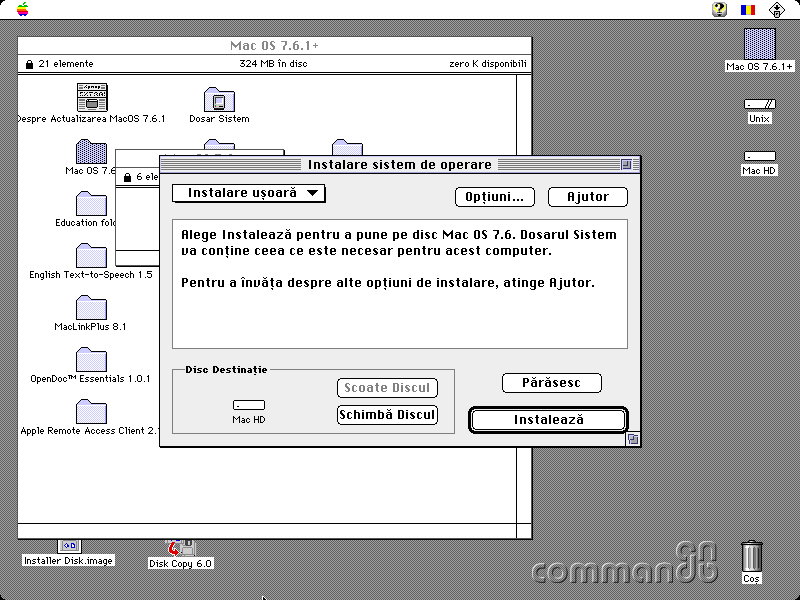Screen dimensions: 800x600
Task: Select the OpenDoc Essentials 1.0.1 folder
Action: (x=91, y=360)
